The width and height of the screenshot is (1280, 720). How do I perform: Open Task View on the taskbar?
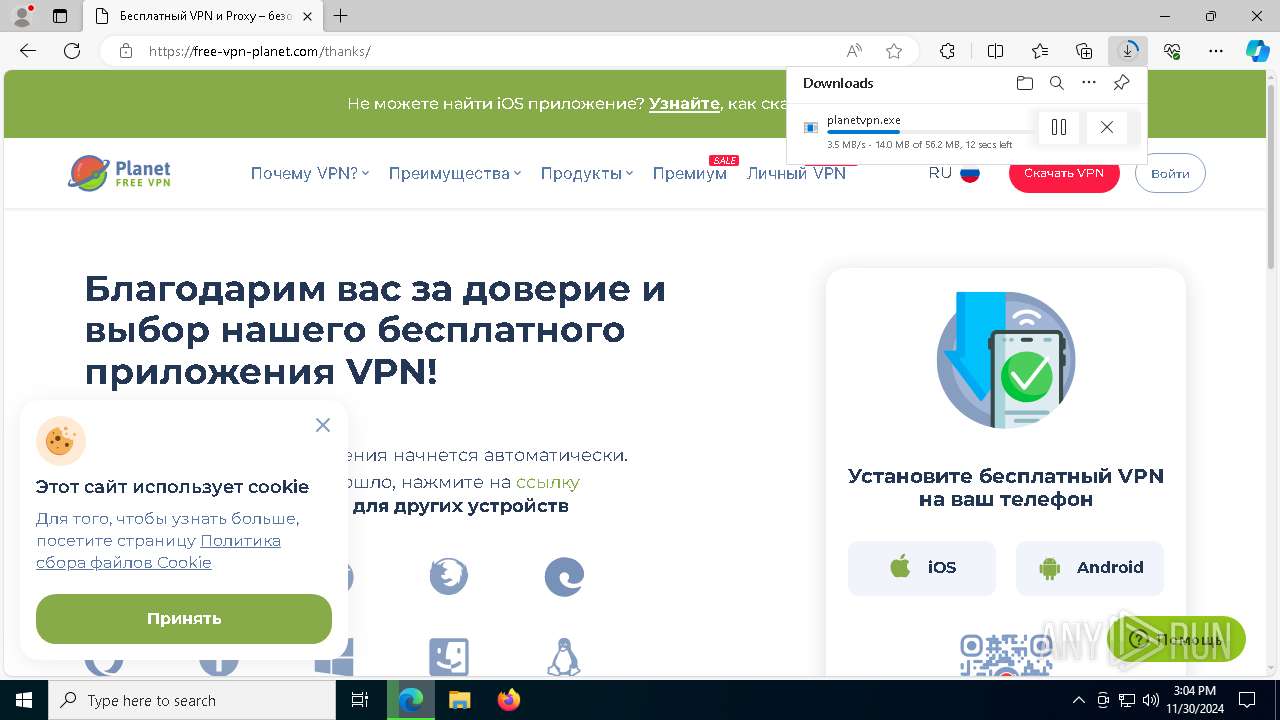(x=361, y=700)
